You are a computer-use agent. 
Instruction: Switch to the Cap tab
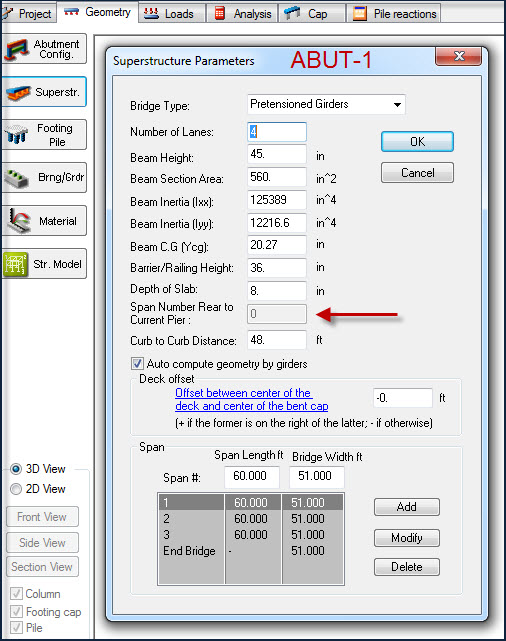(x=312, y=13)
